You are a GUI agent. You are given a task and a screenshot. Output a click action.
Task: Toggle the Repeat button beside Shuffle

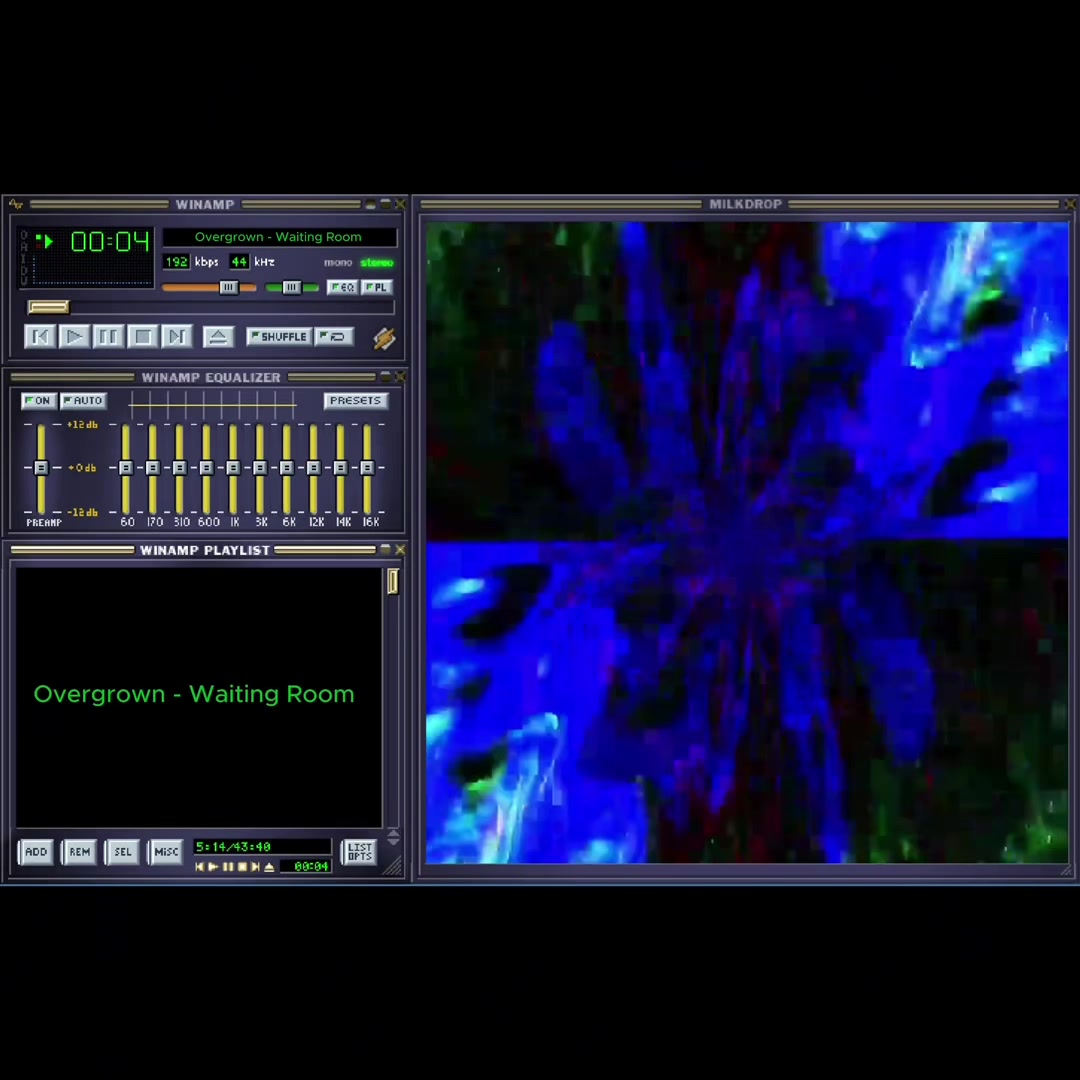[x=334, y=337]
